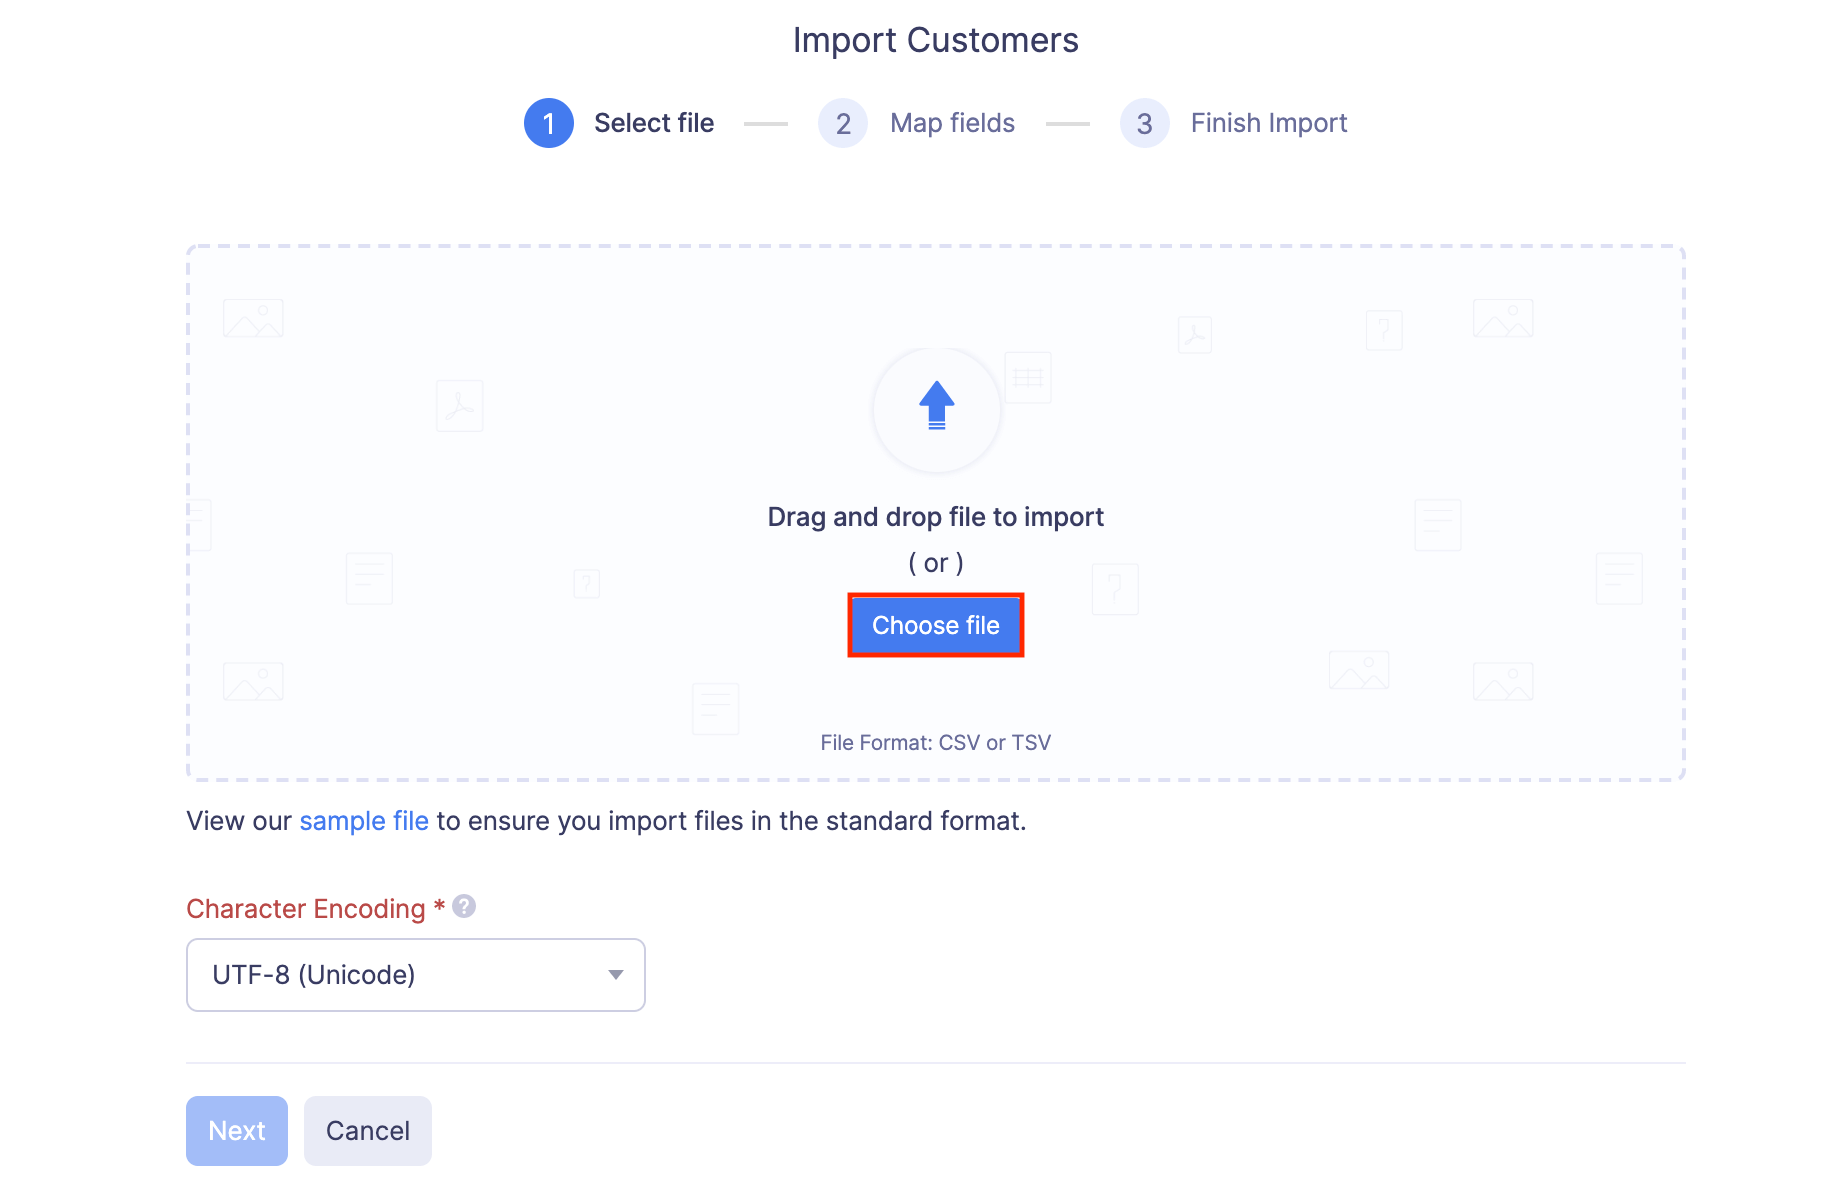The width and height of the screenshot is (1848, 1184).
Task: Click the Choose file button
Action: [x=936, y=624]
